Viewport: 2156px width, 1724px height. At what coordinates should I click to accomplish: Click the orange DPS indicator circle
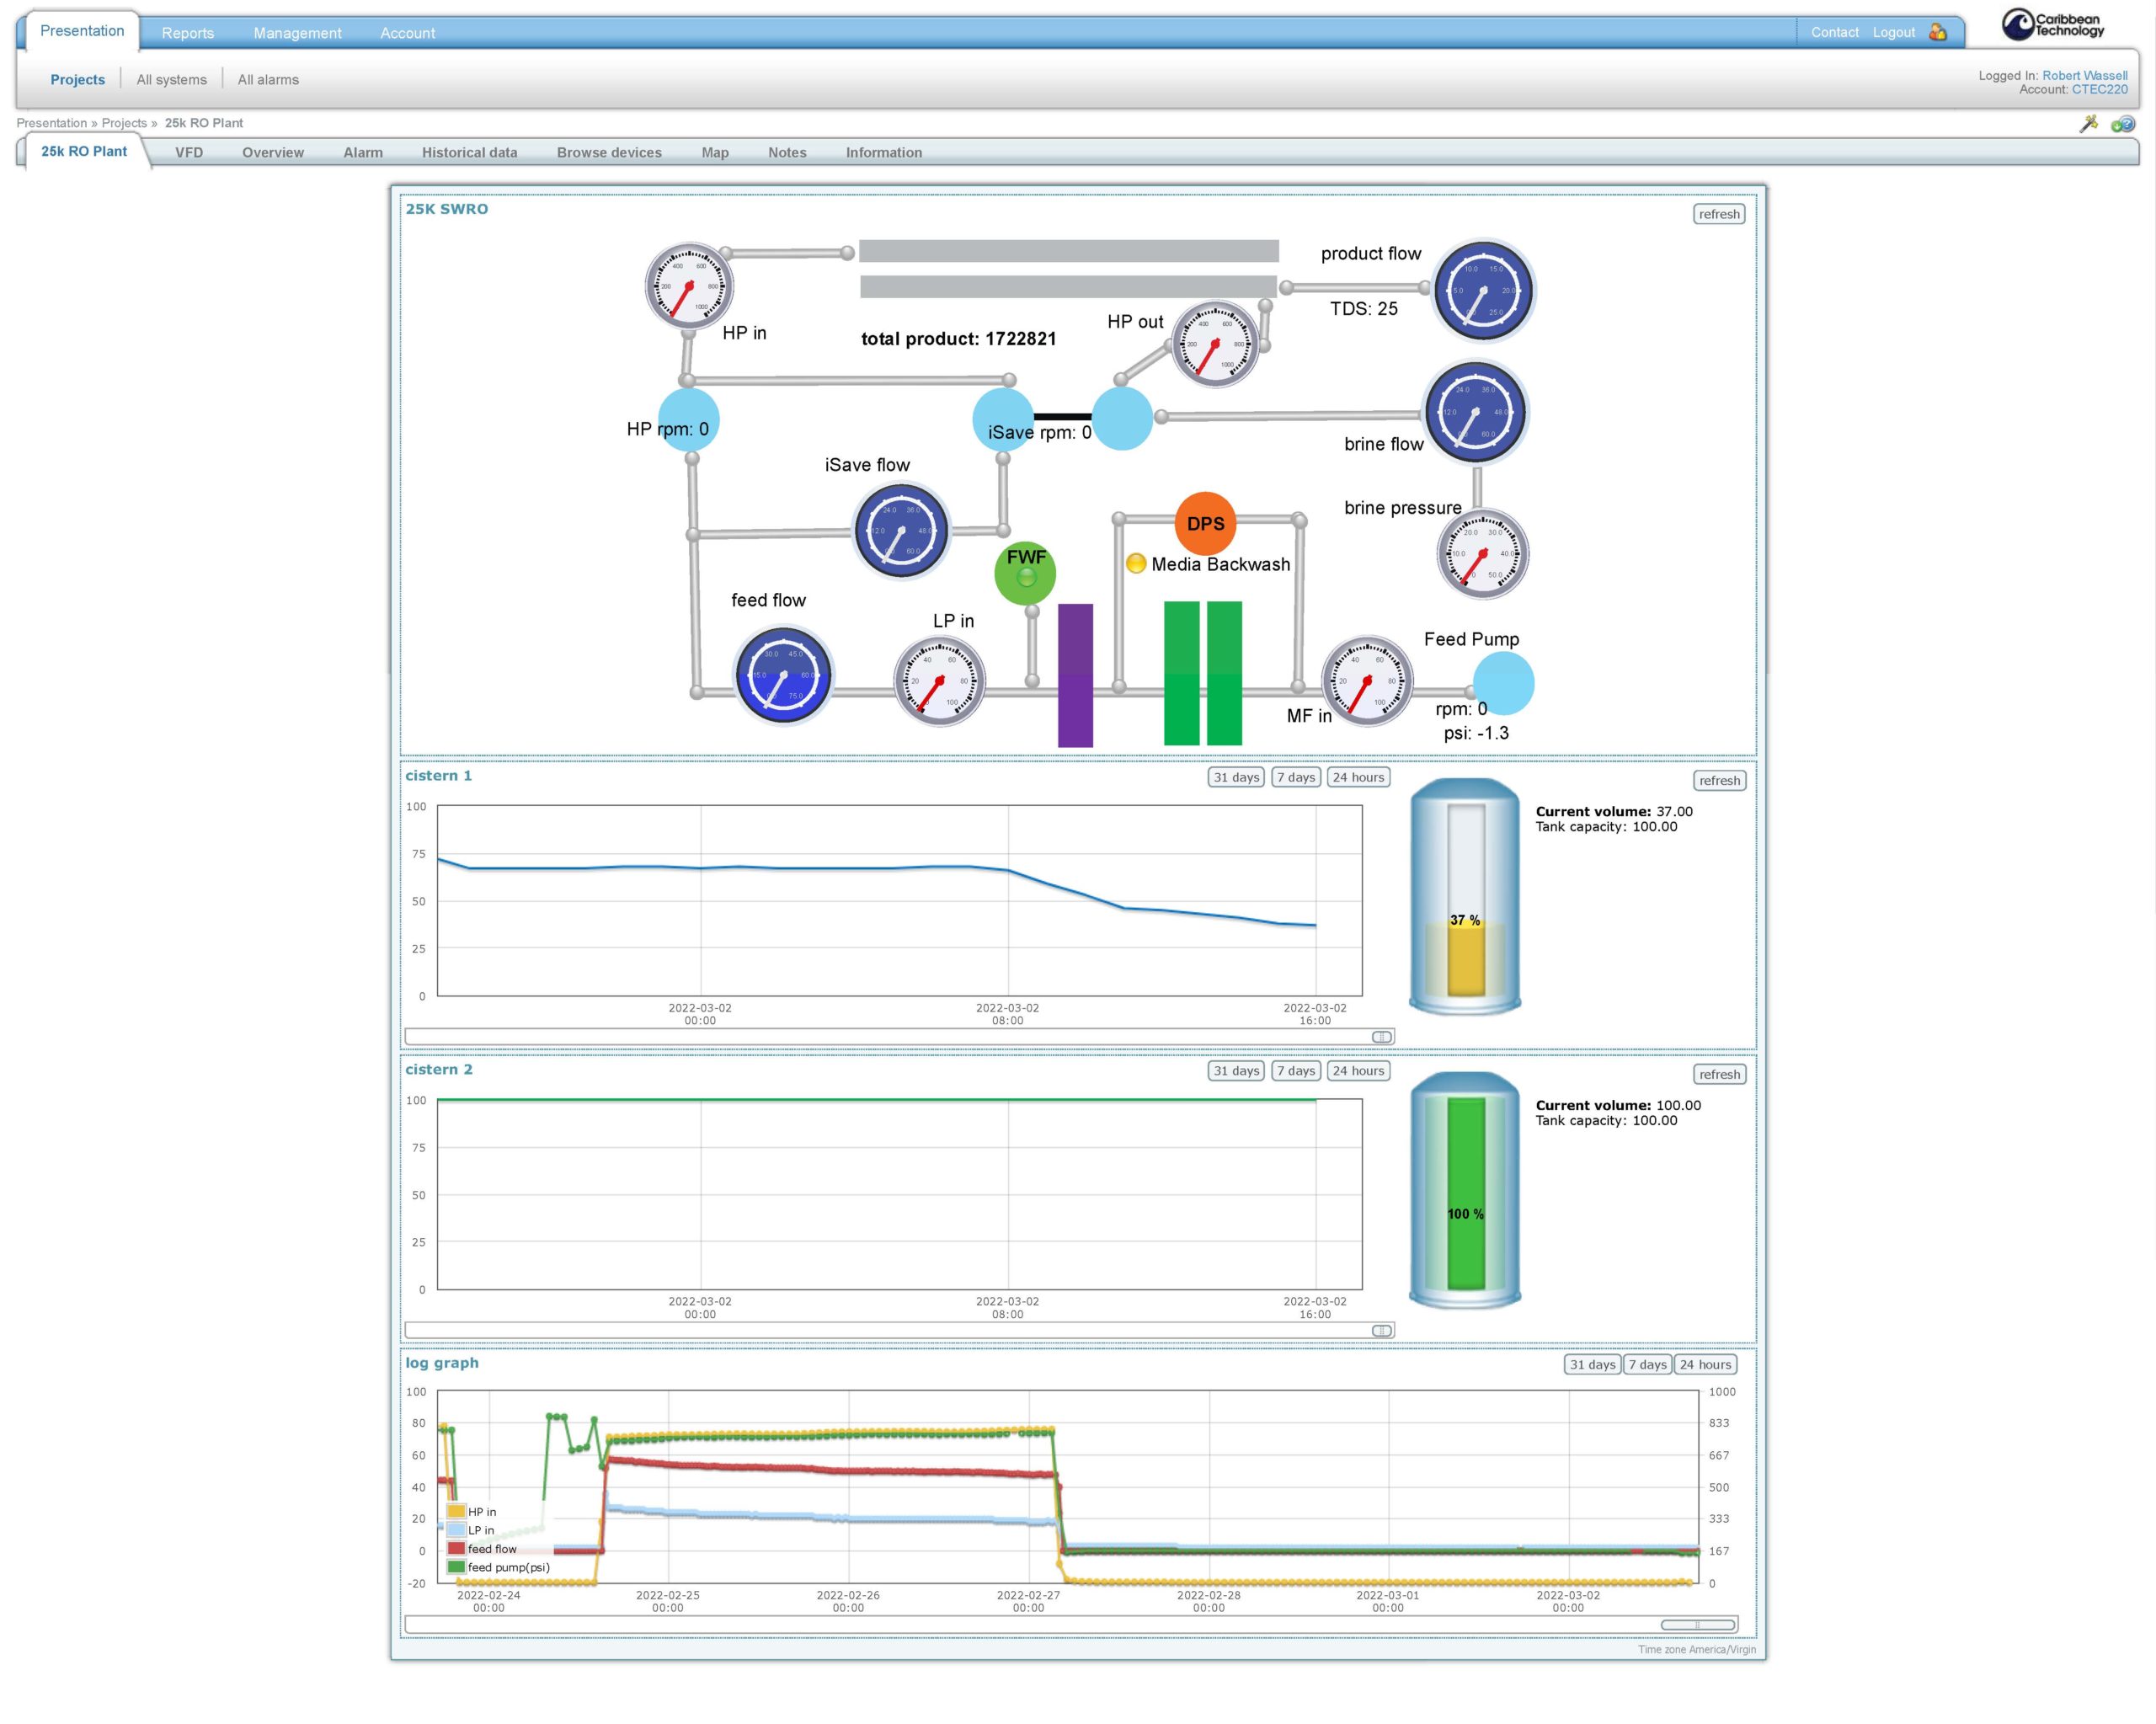pos(1205,523)
